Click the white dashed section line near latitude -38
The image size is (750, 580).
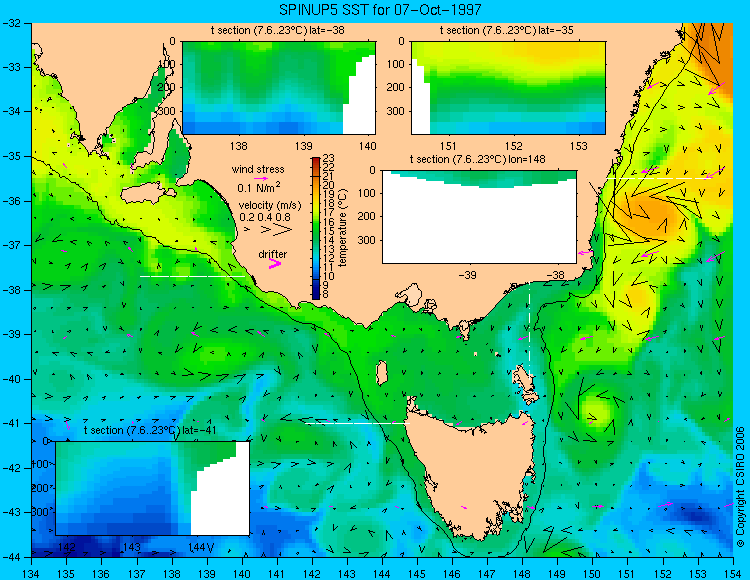192,276
